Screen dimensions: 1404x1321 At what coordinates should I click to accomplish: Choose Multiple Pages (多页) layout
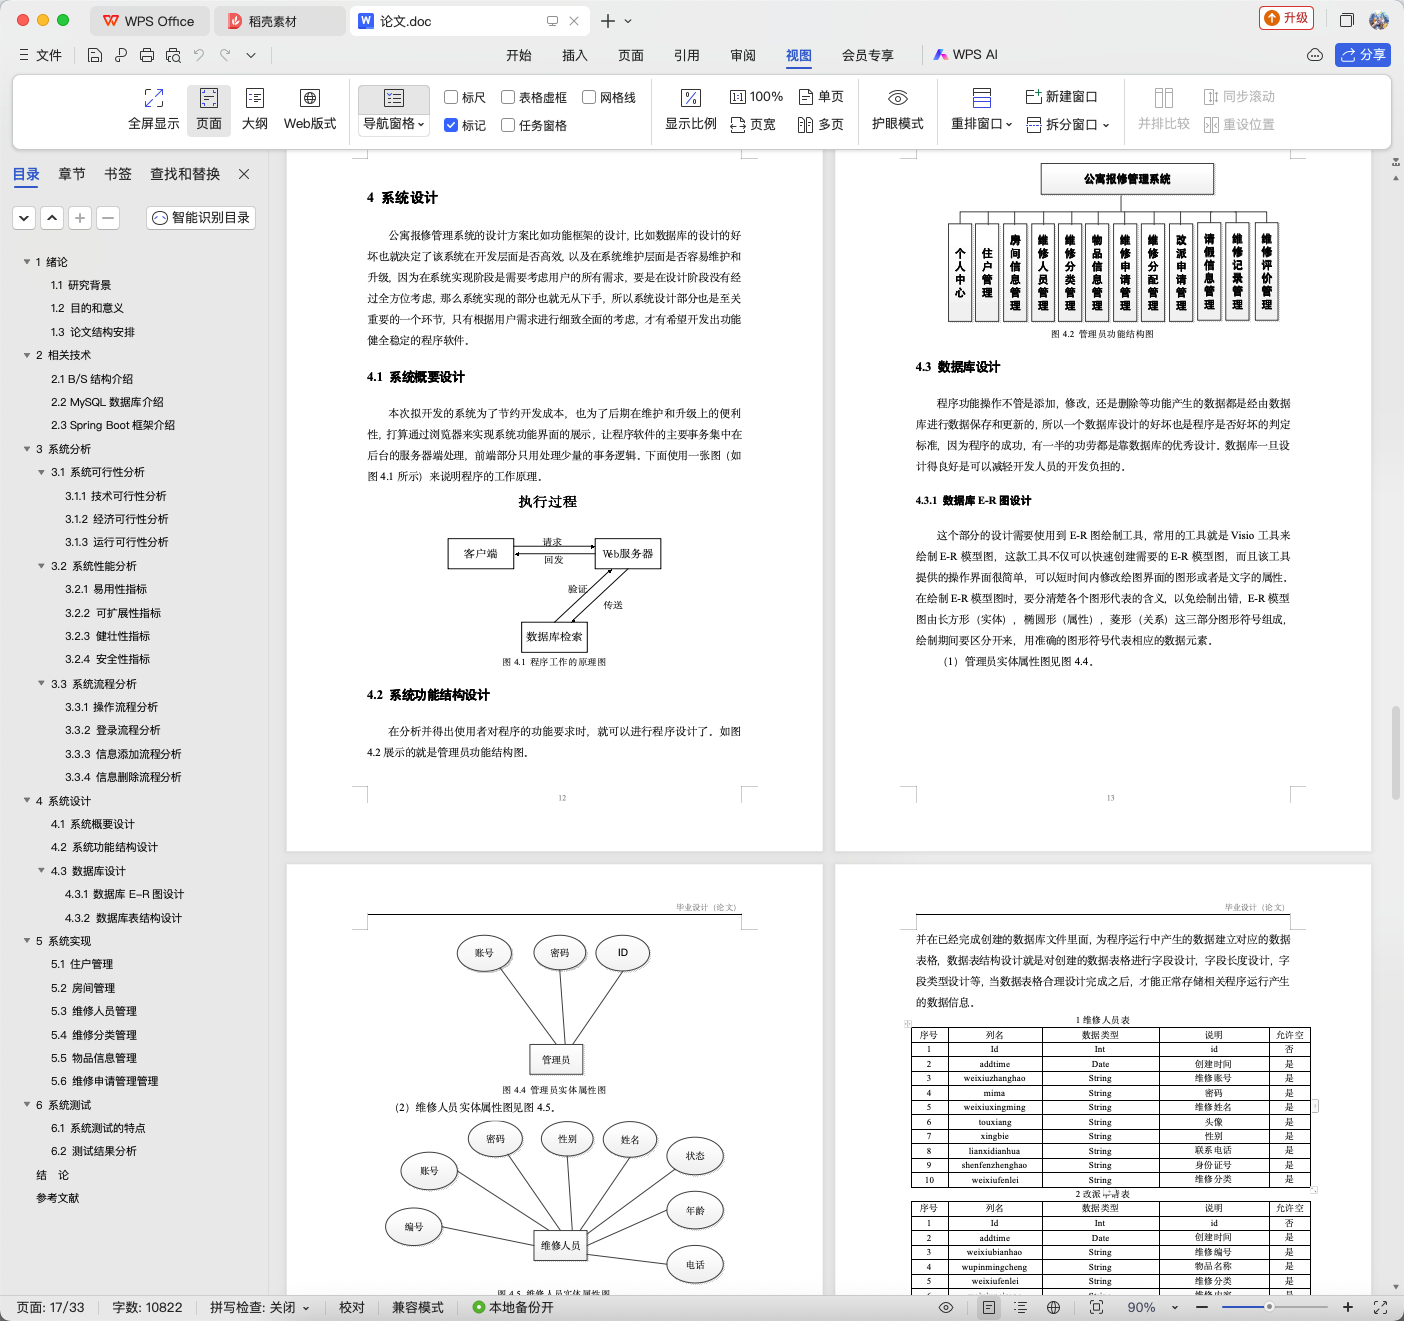(821, 125)
